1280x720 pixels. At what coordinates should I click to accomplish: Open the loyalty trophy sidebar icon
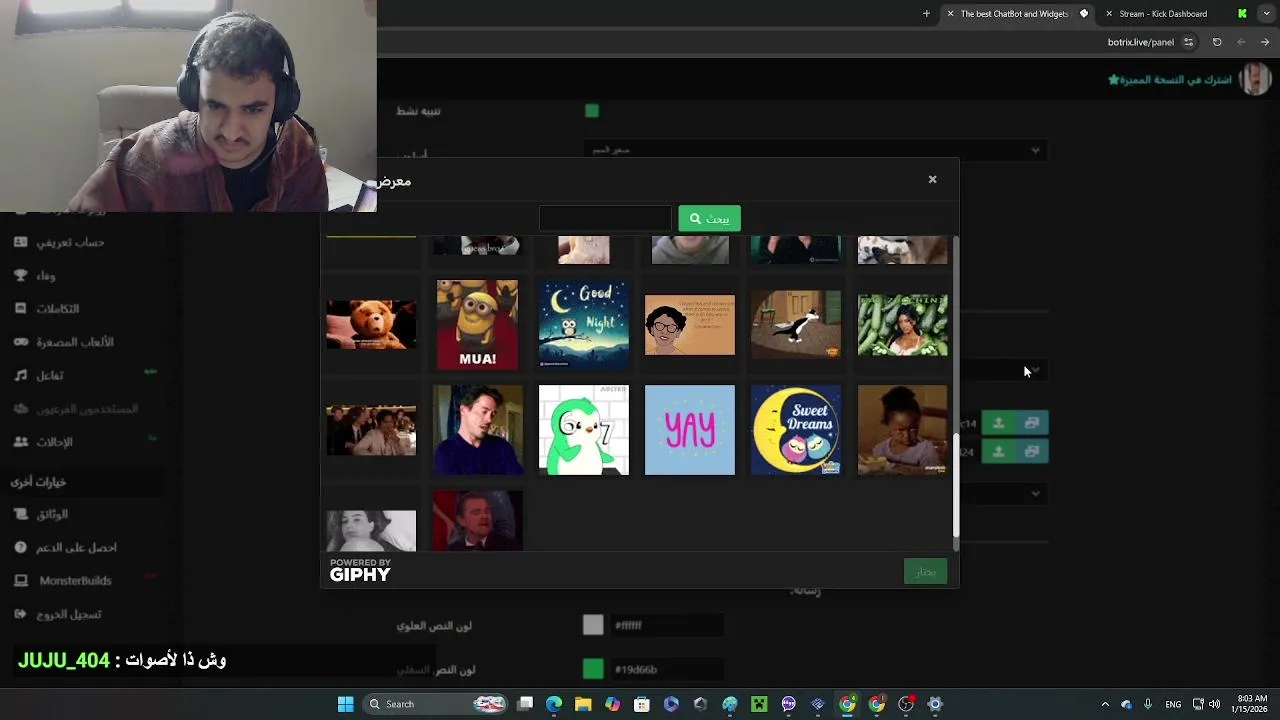pyautogui.click(x=20, y=275)
